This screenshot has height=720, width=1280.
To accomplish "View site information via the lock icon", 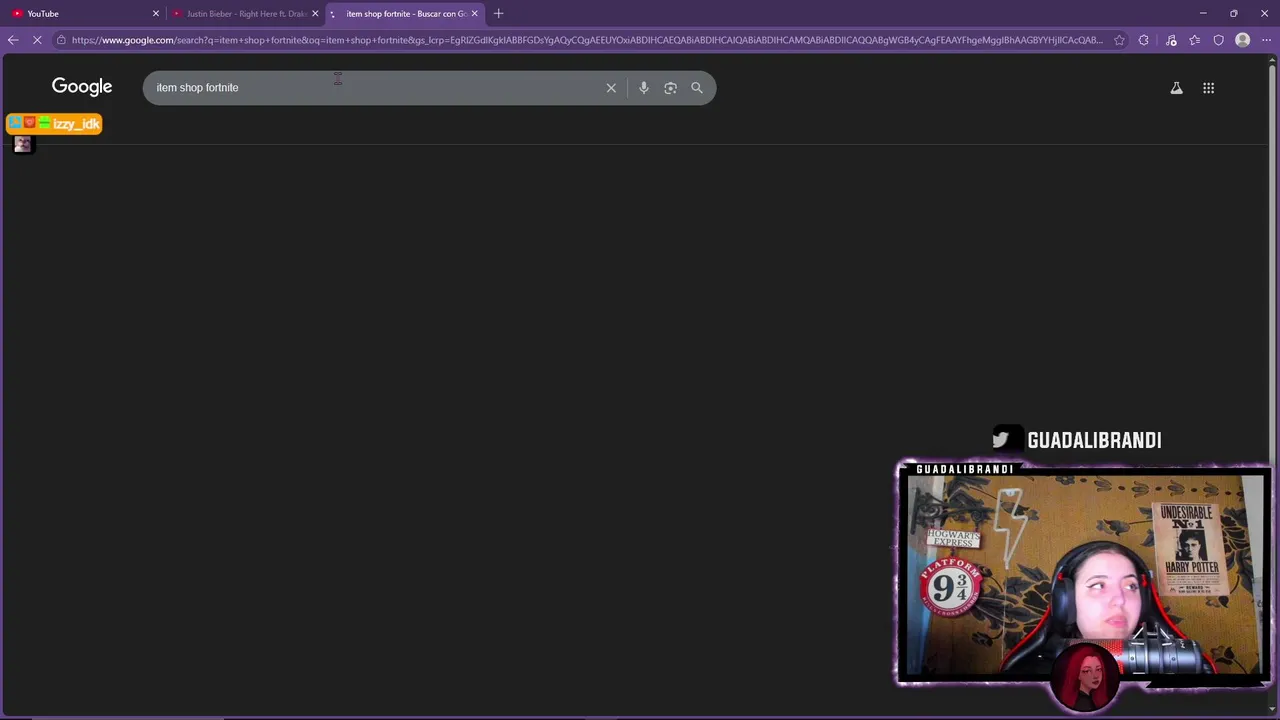I will click(x=62, y=40).
